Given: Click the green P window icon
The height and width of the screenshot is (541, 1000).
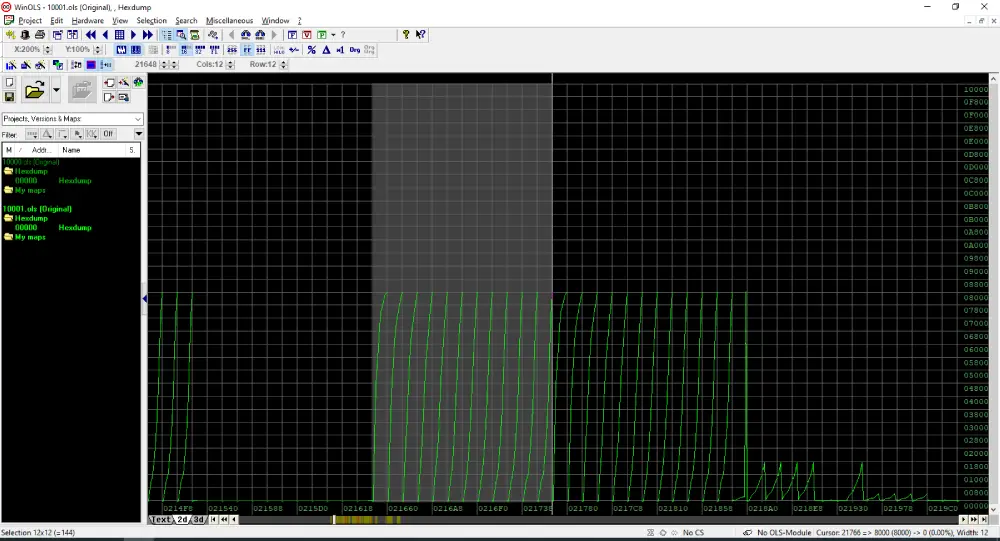Looking at the screenshot, I should pos(322,34).
